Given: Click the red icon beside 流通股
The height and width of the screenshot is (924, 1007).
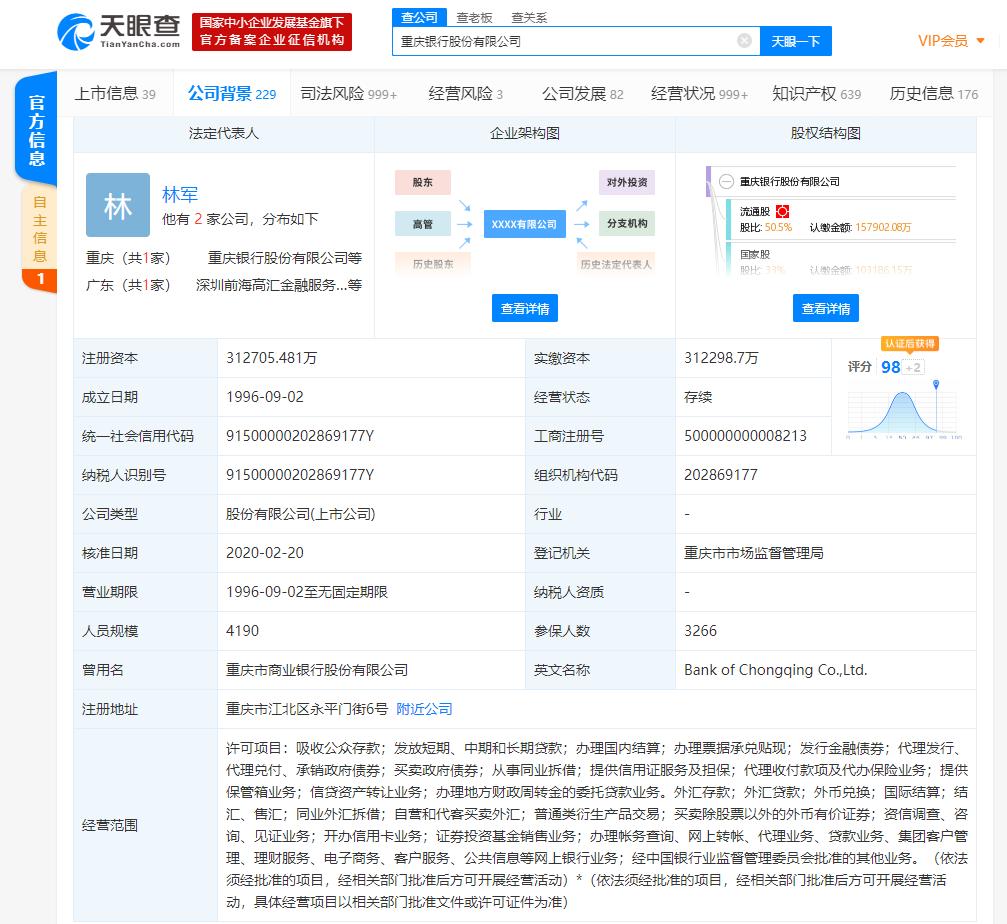Looking at the screenshot, I should coord(783,212).
